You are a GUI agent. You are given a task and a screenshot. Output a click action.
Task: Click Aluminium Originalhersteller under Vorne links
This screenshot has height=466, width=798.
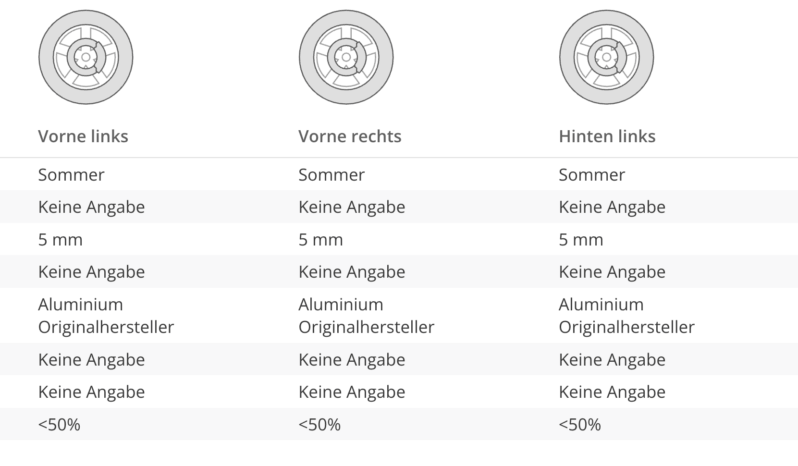106,315
